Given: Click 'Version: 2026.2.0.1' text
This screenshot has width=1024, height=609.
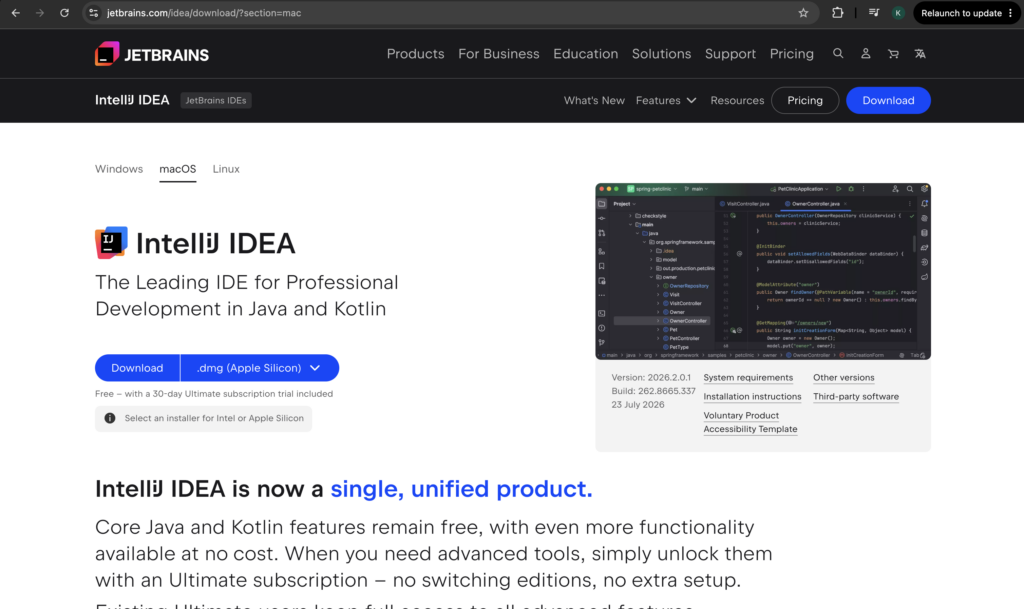Looking at the screenshot, I should point(651,377).
